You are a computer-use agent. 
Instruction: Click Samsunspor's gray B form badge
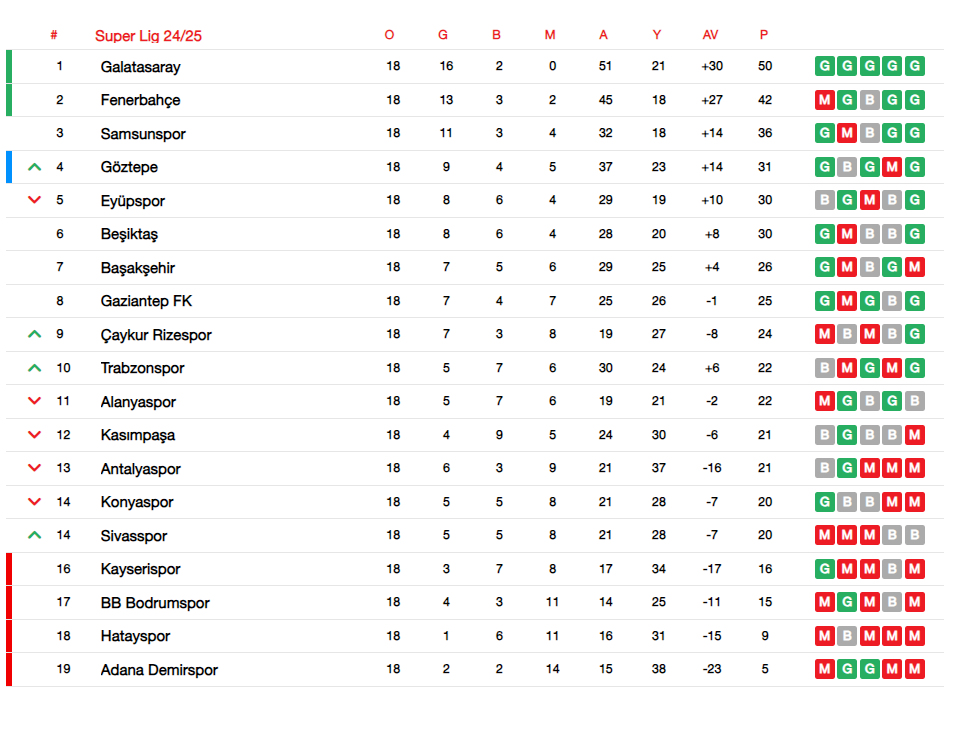coord(870,133)
